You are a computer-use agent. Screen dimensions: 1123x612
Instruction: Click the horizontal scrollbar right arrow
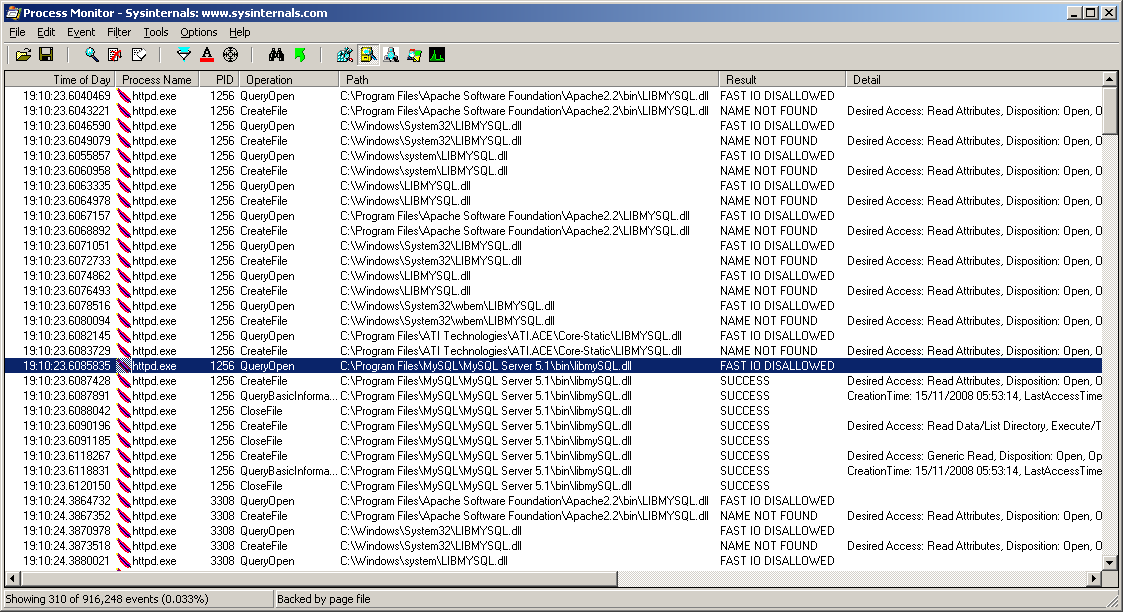pos(1094,578)
